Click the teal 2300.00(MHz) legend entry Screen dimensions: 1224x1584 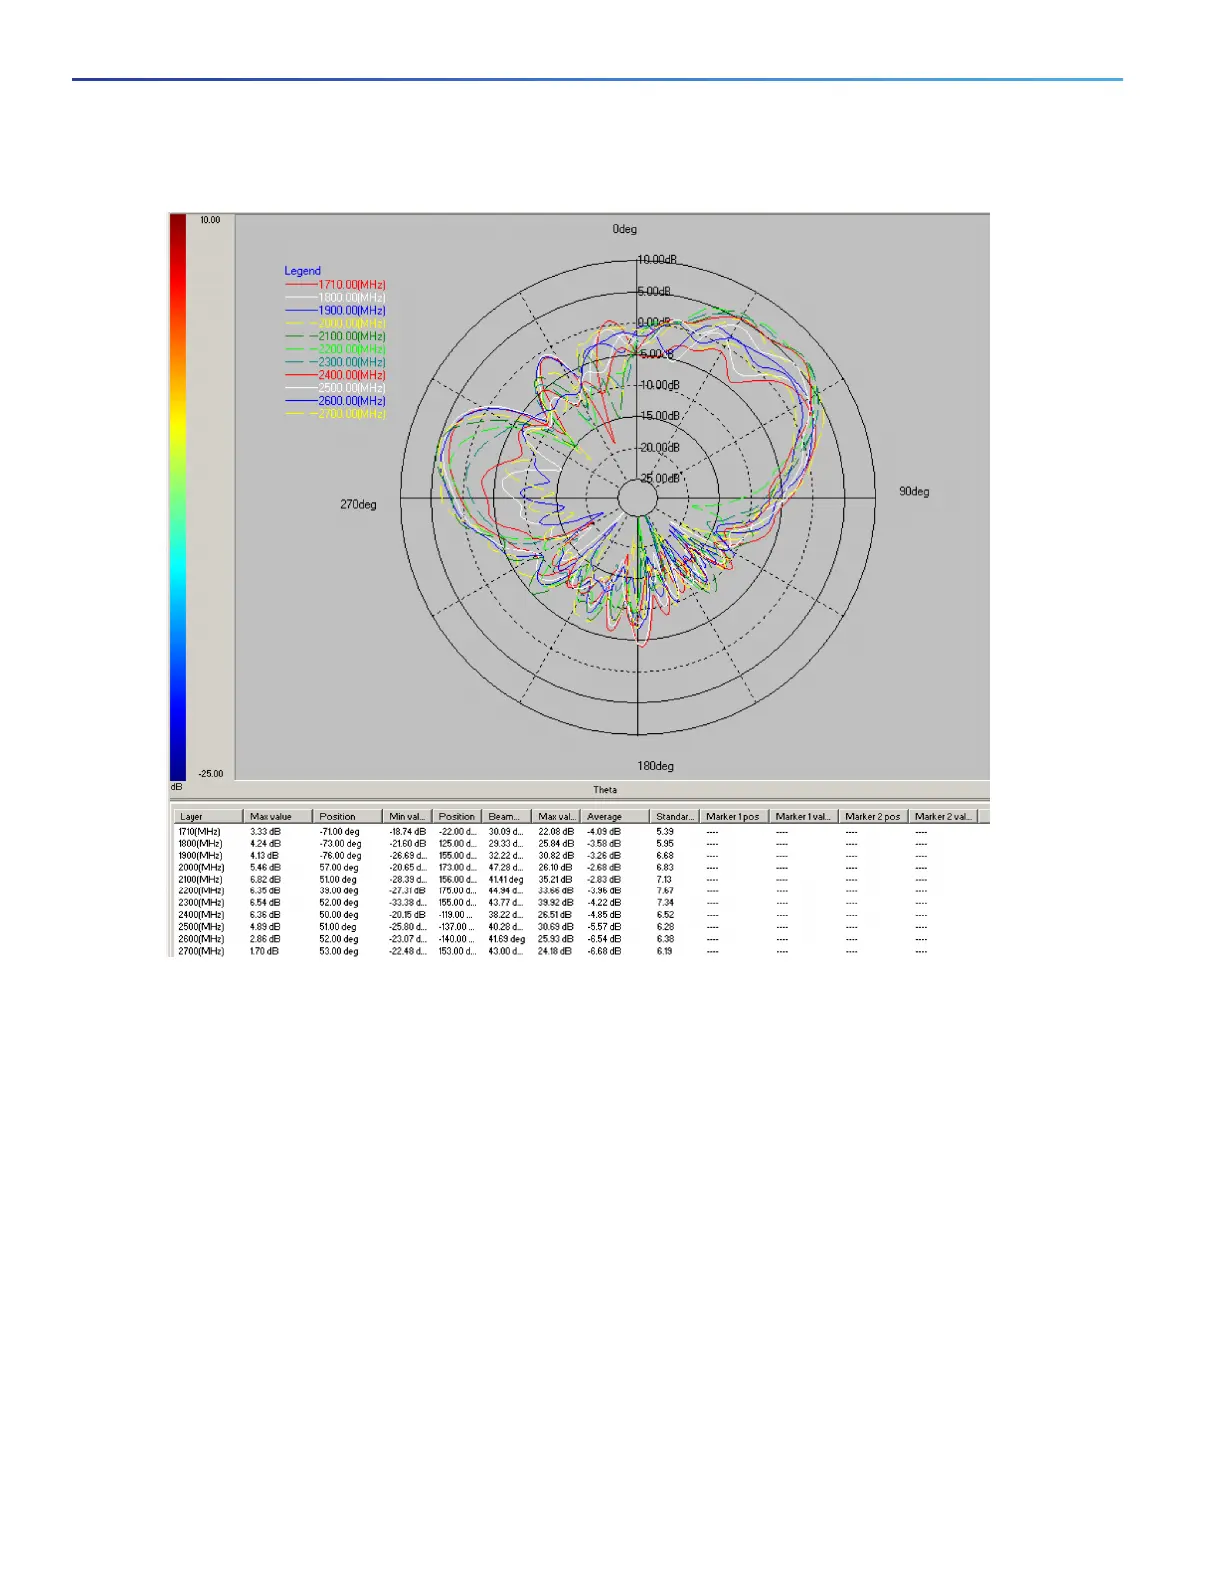(336, 362)
